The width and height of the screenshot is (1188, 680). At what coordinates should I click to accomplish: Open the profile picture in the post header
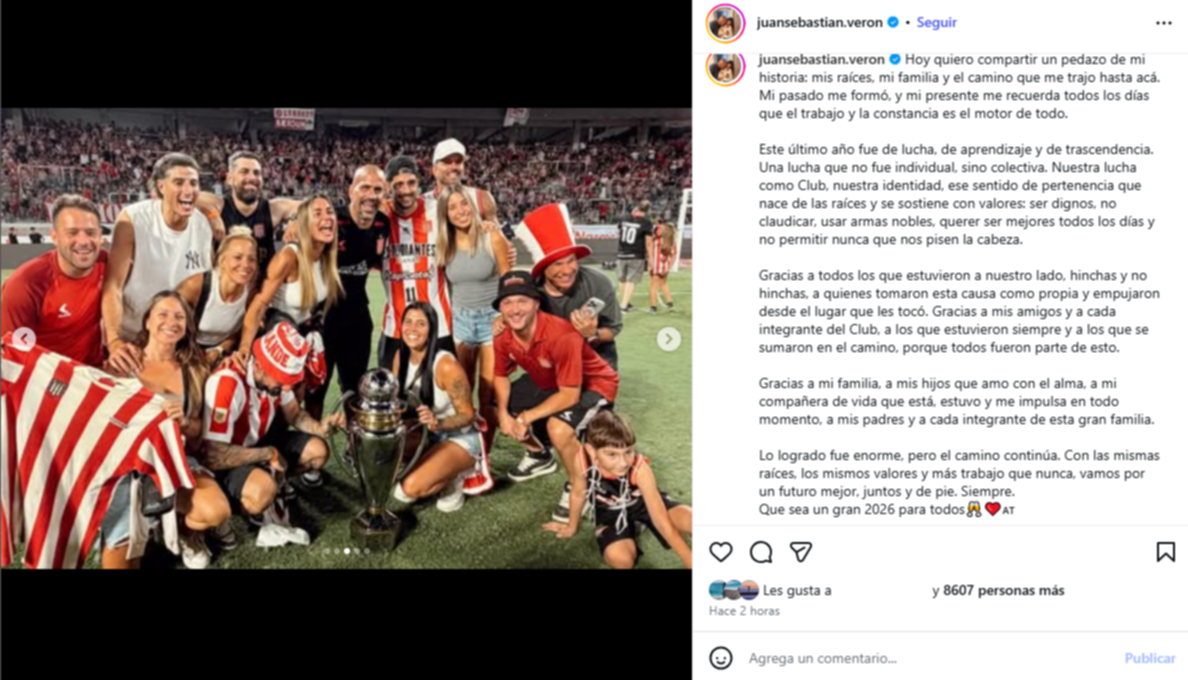[725, 23]
